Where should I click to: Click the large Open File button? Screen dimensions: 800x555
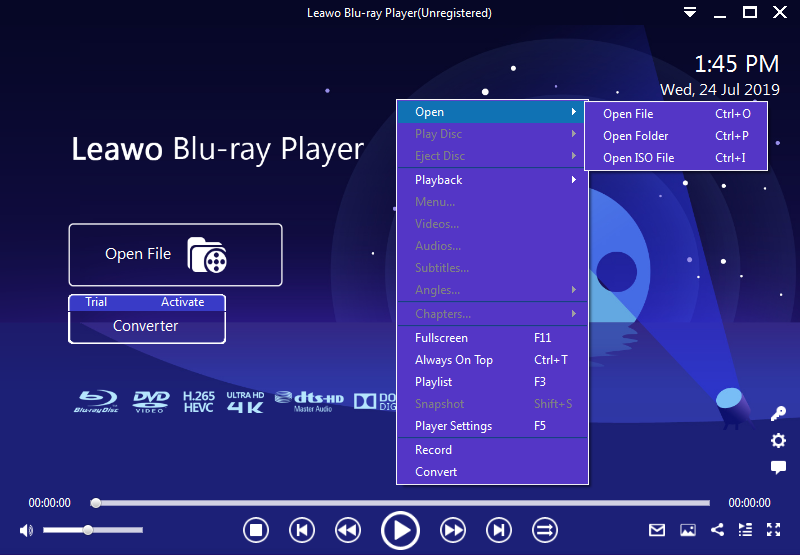click(x=176, y=255)
